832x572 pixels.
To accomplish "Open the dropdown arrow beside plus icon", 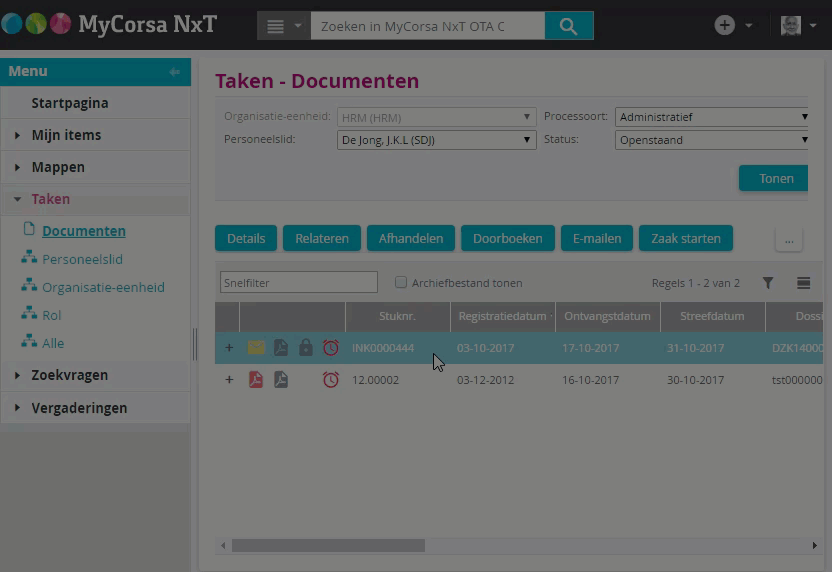I will click(749, 25).
